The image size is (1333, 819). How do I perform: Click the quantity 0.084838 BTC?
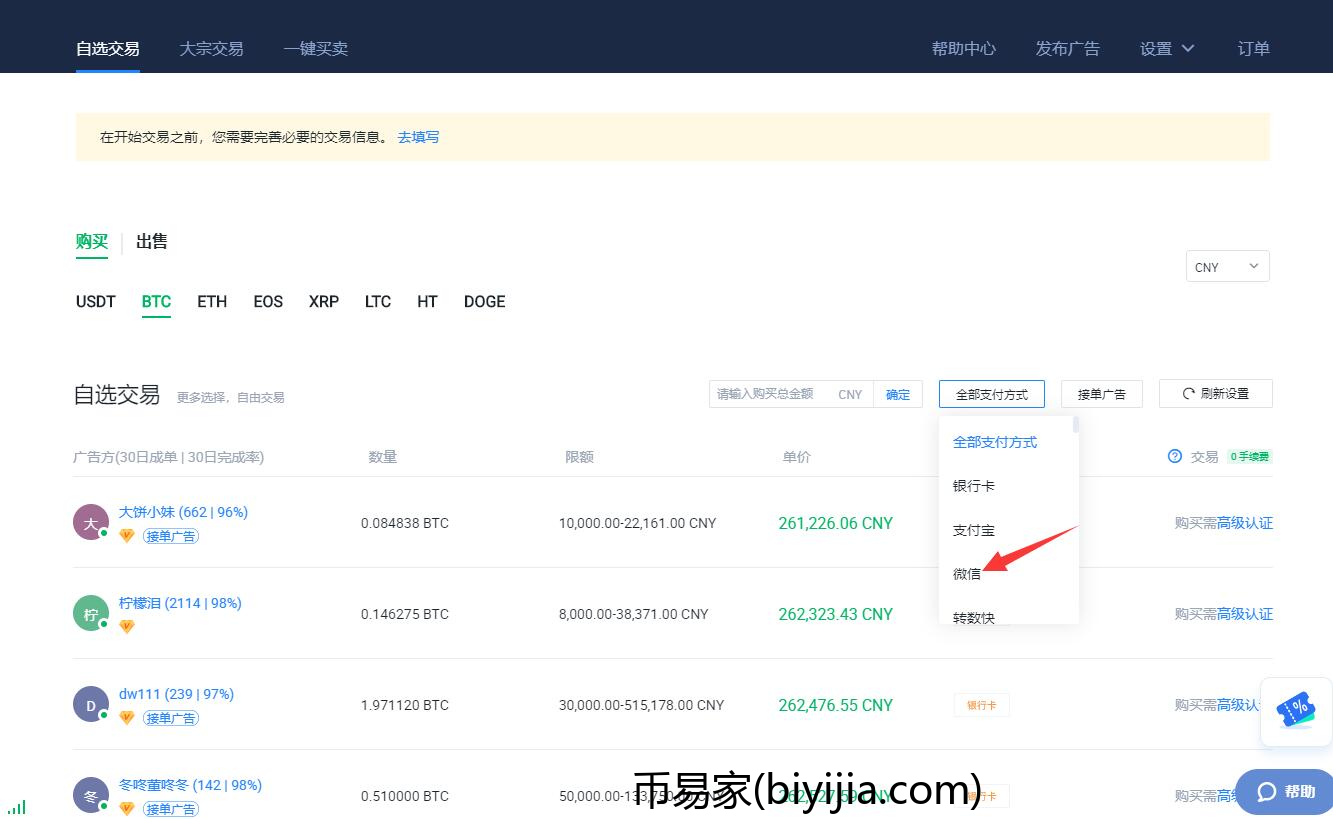[405, 523]
